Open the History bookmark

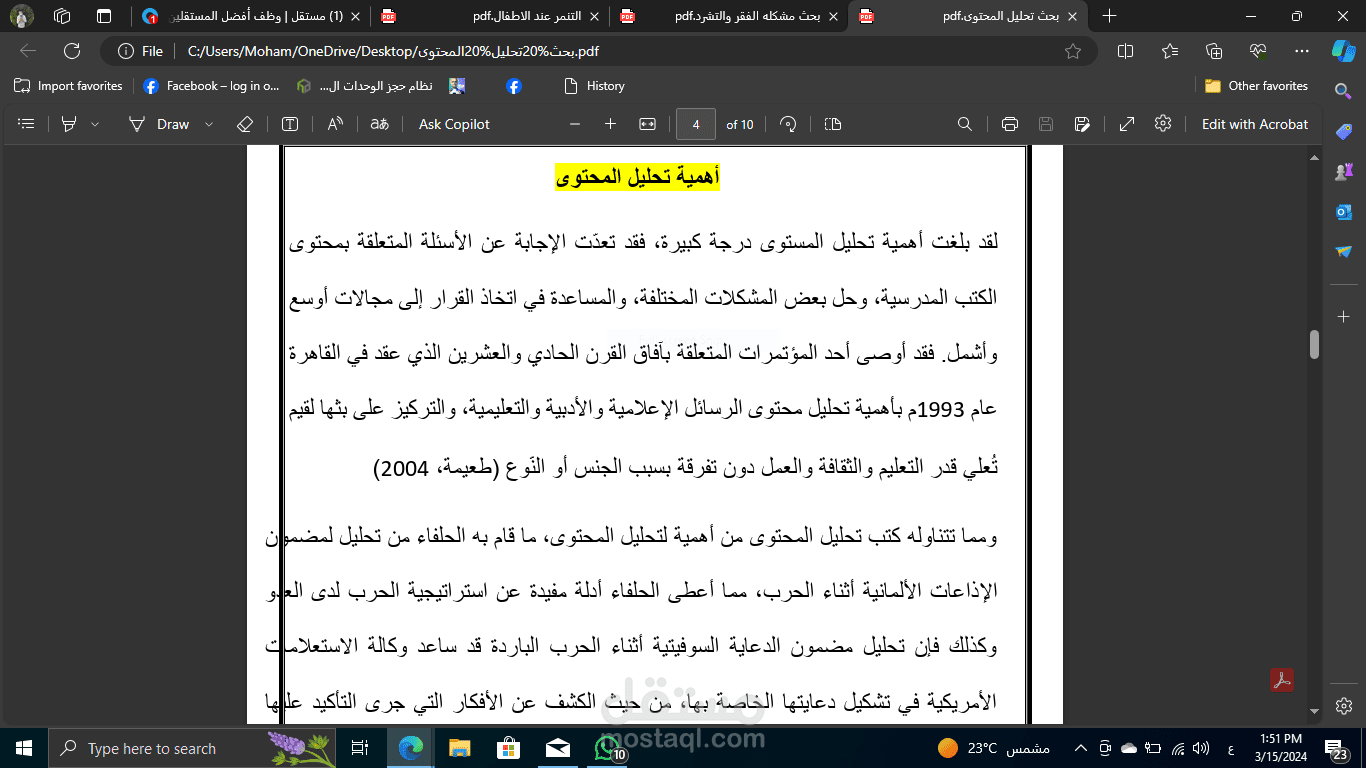coord(594,86)
